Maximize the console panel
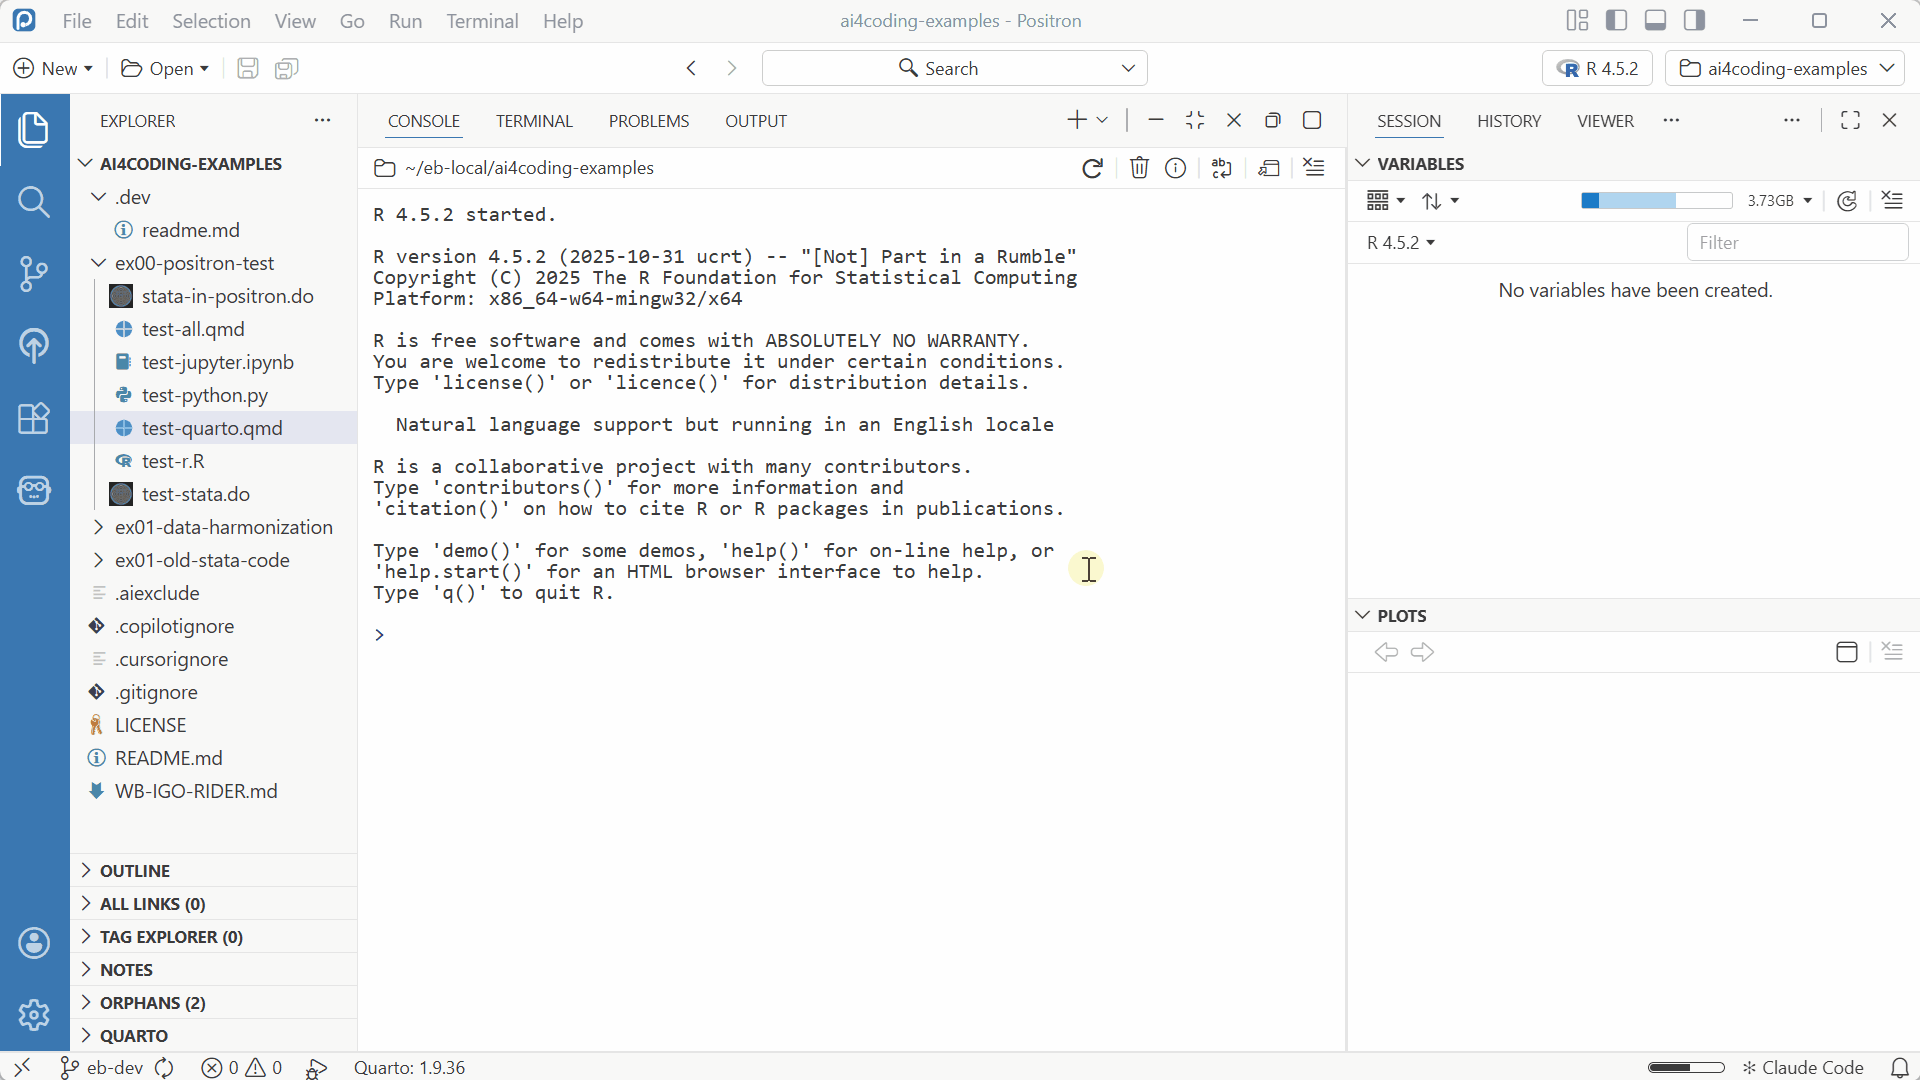This screenshot has height=1080, width=1920. [x=1312, y=120]
